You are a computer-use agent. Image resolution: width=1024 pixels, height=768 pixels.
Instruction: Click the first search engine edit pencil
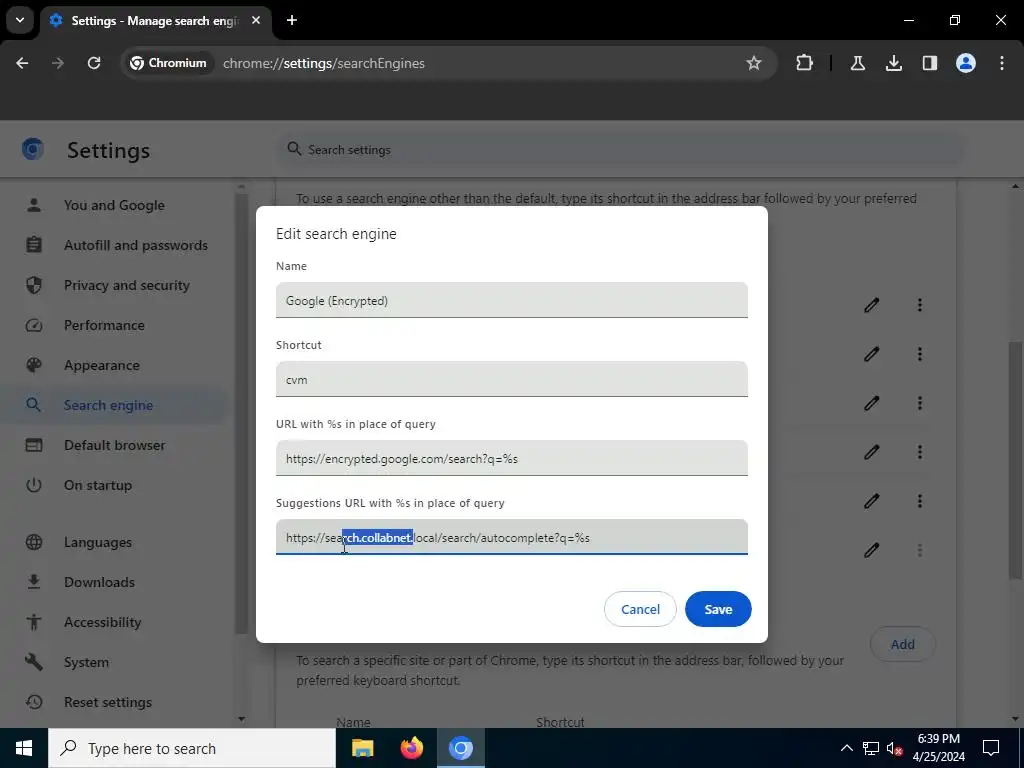tap(871, 305)
